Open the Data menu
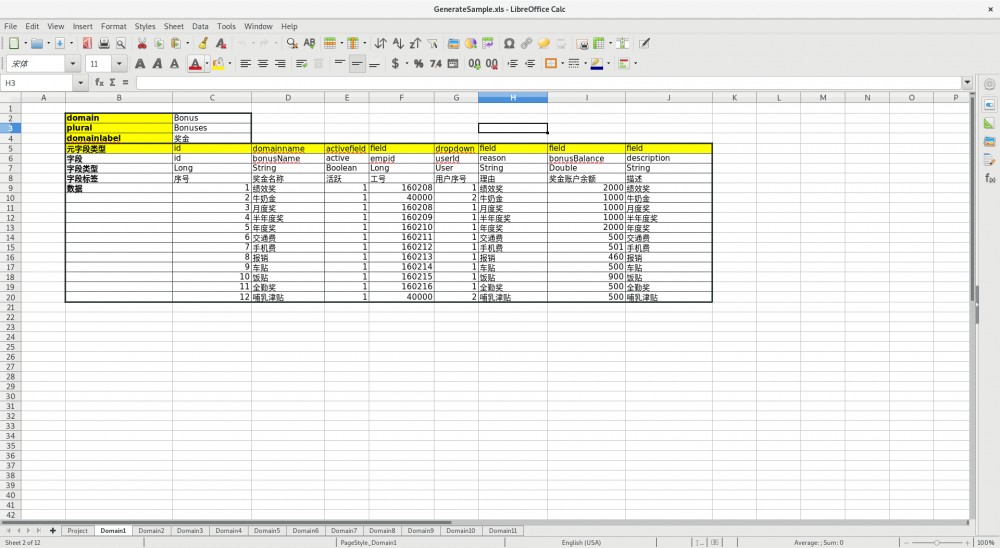1000x548 pixels. (x=200, y=26)
